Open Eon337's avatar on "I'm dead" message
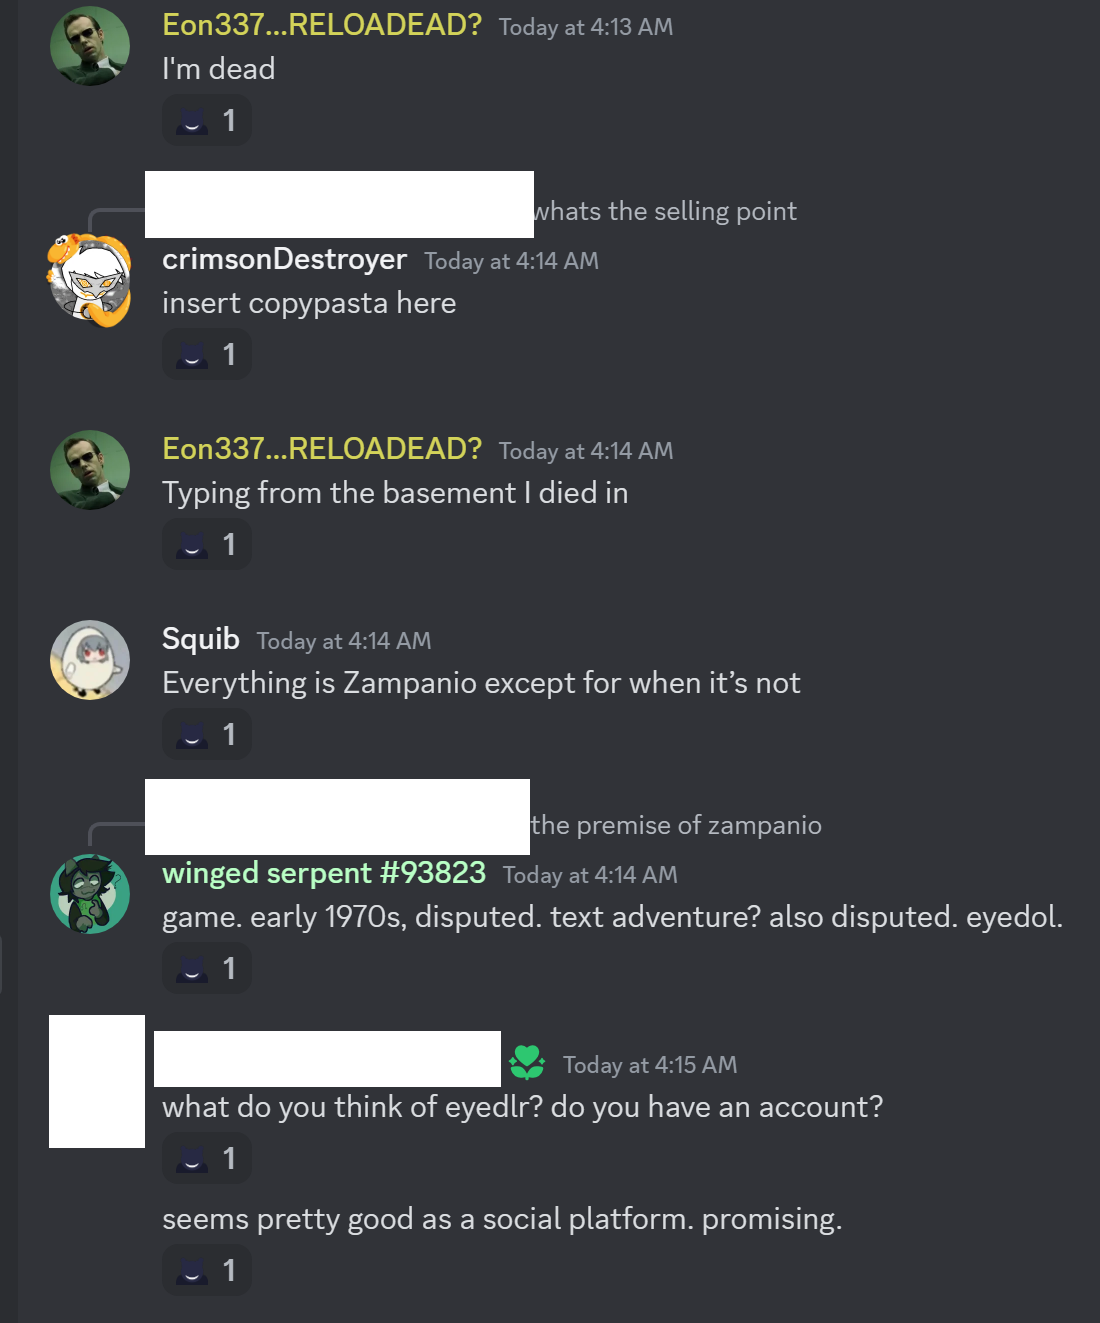The width and height of the screenshot is (1100, 1323). click(x=90, y=46)
